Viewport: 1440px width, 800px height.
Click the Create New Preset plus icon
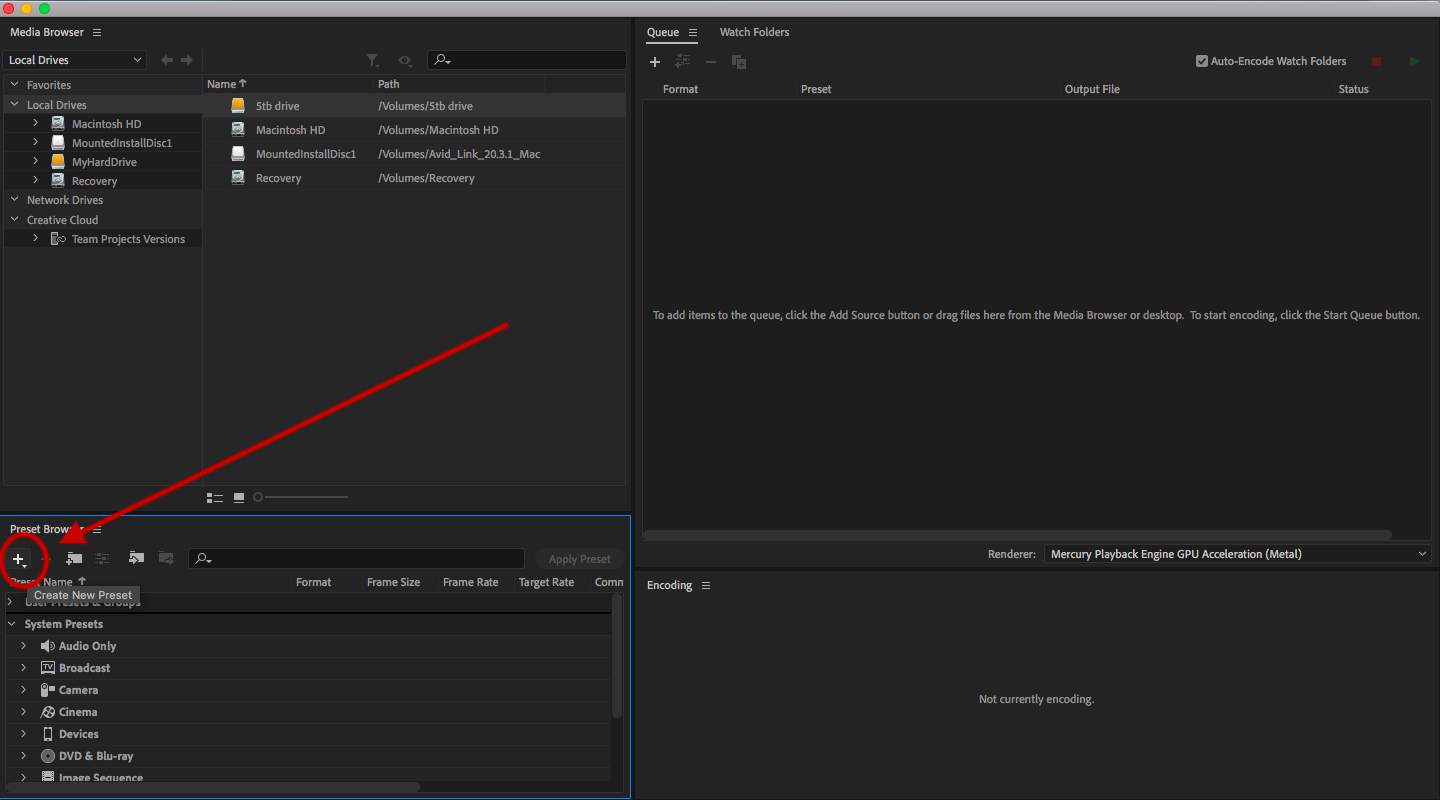click(19, 559)
